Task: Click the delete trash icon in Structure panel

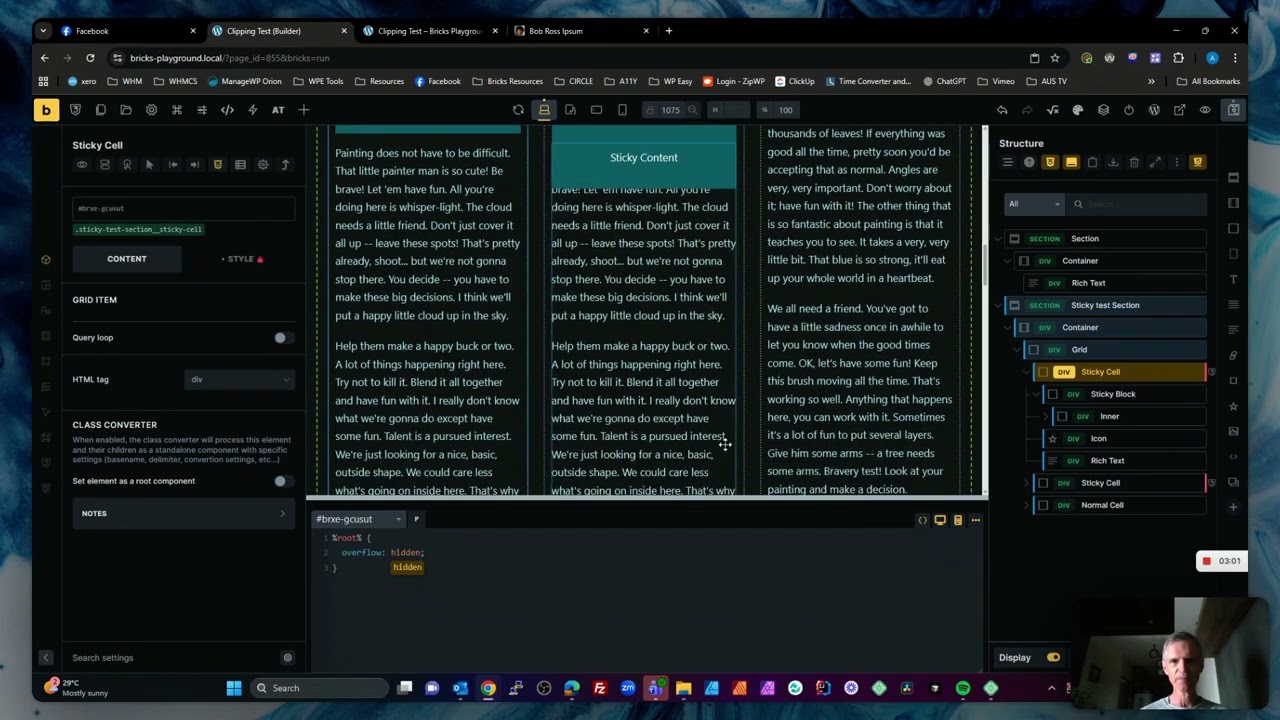Action: click(1134, 162)
